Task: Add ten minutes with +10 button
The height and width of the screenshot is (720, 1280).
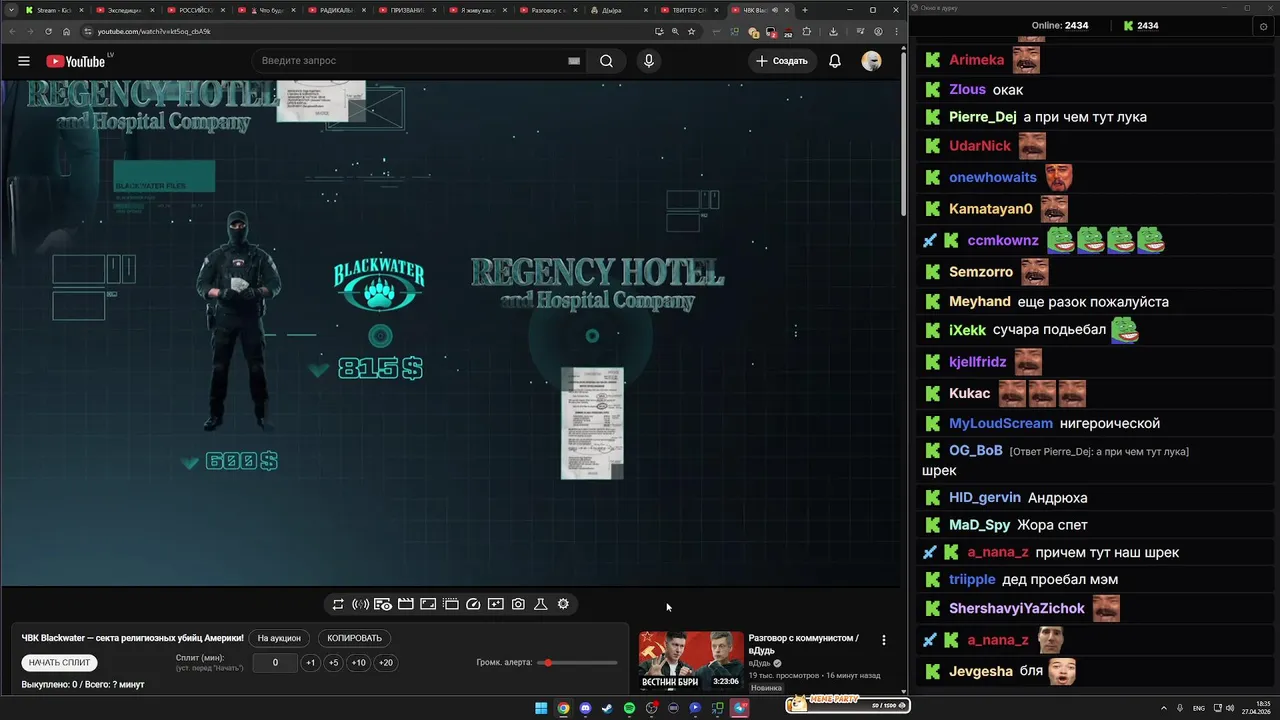Action: [x=358, y=662]
